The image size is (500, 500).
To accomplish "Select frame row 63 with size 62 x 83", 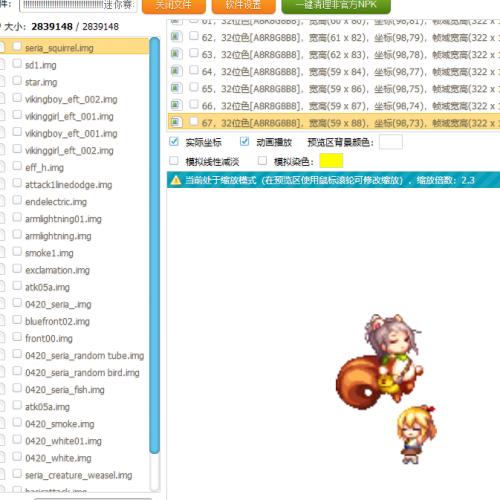I will [334, 55].
